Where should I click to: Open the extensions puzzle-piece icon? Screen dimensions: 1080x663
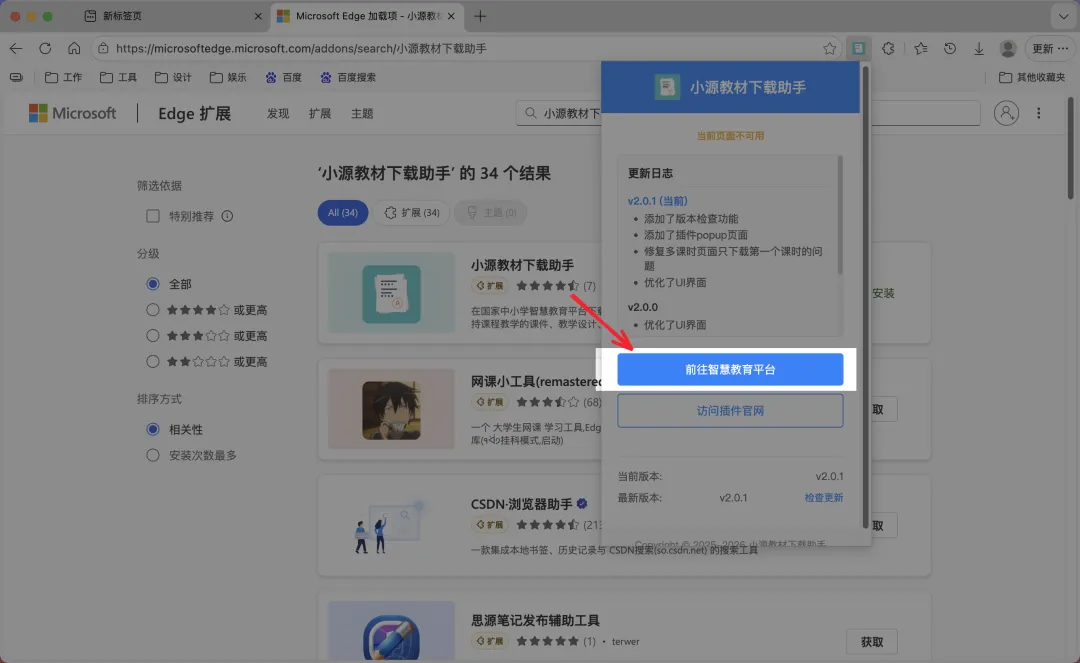(x=889, y=48)
